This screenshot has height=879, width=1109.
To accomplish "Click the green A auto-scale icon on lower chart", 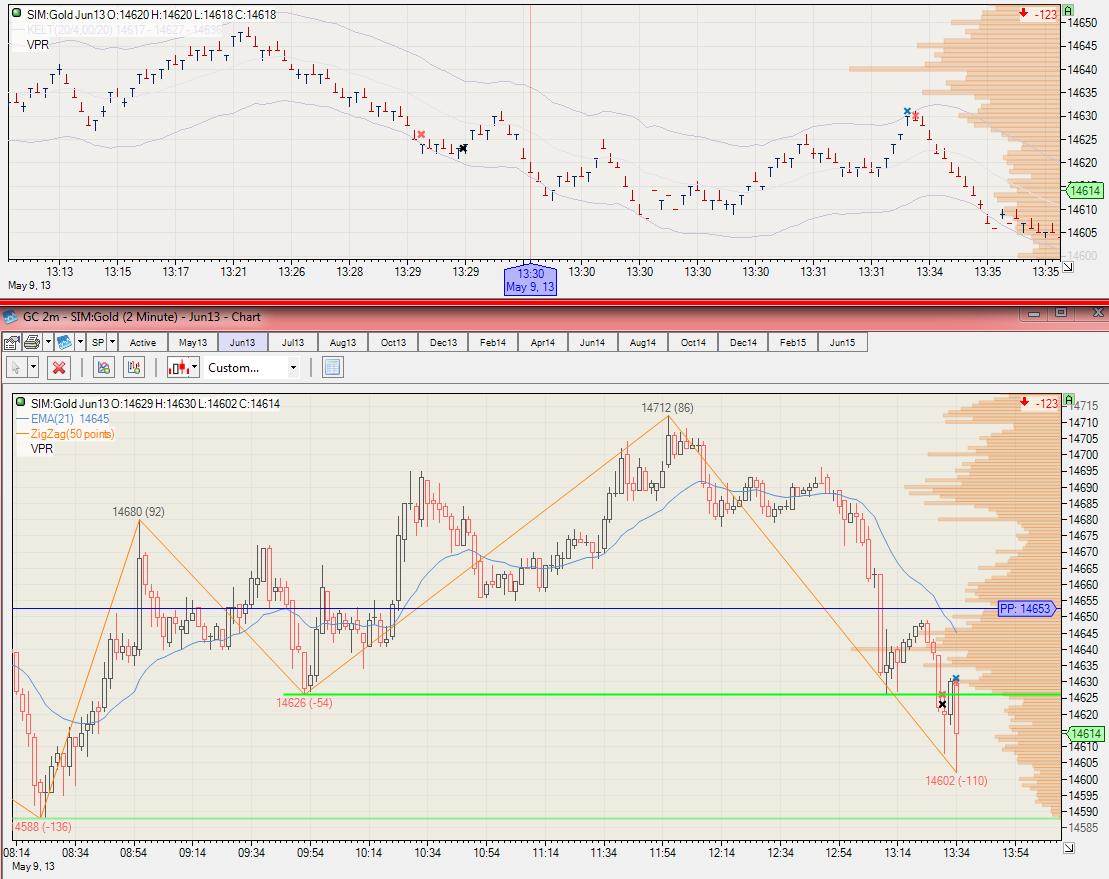I will (1069, 400).
